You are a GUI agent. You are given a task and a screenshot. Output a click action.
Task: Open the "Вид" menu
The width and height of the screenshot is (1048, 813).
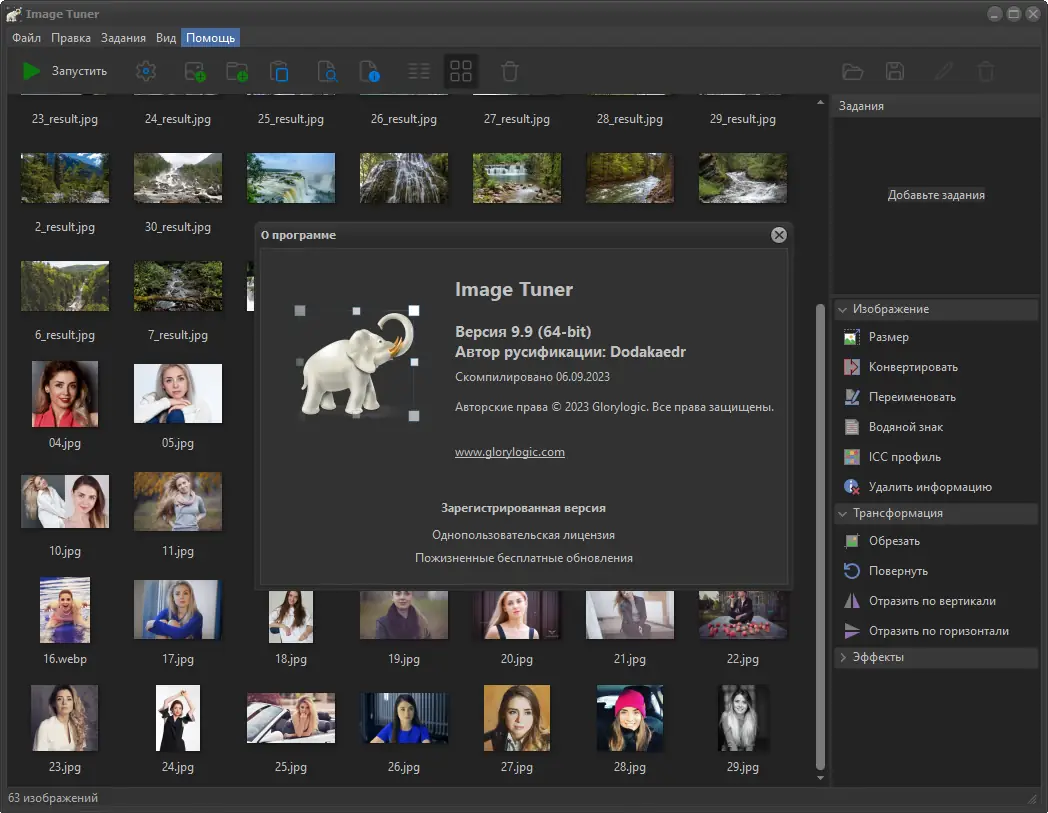point(165,37)
